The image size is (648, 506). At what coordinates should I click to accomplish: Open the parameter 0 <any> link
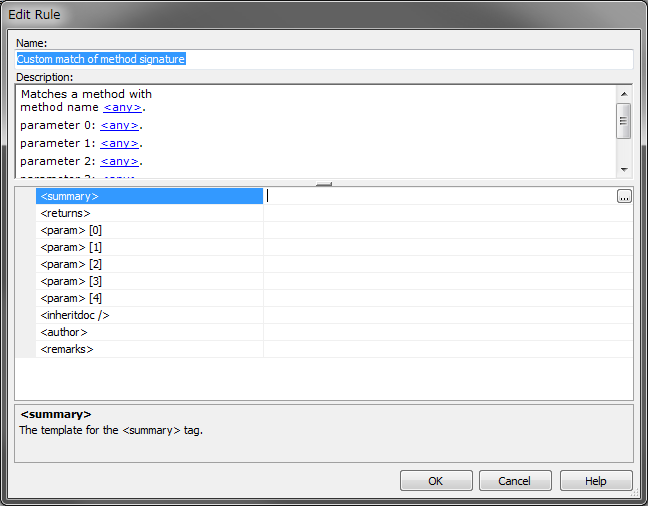pyautogui.click(x=119, y=125)
